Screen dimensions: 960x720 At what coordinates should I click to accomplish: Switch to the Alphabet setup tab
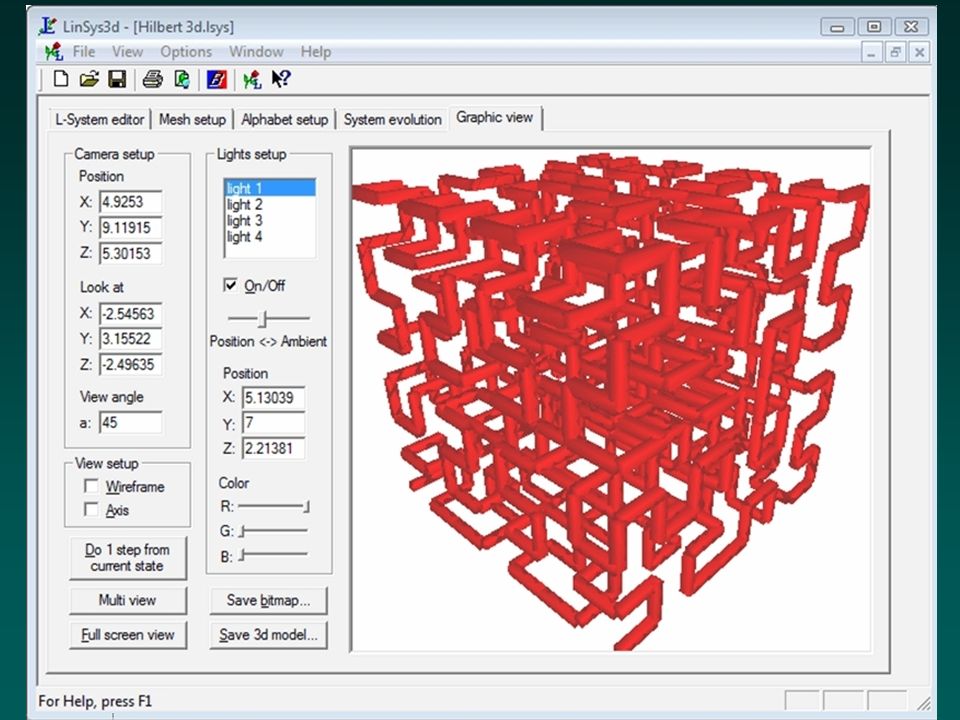285,119
